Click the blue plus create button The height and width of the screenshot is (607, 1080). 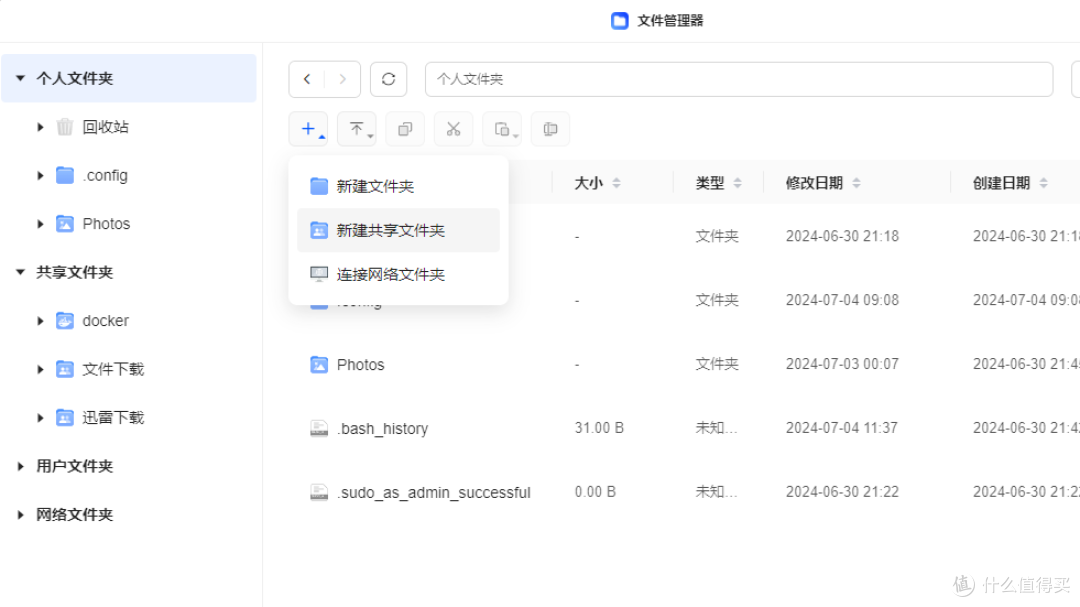(308, 129)
